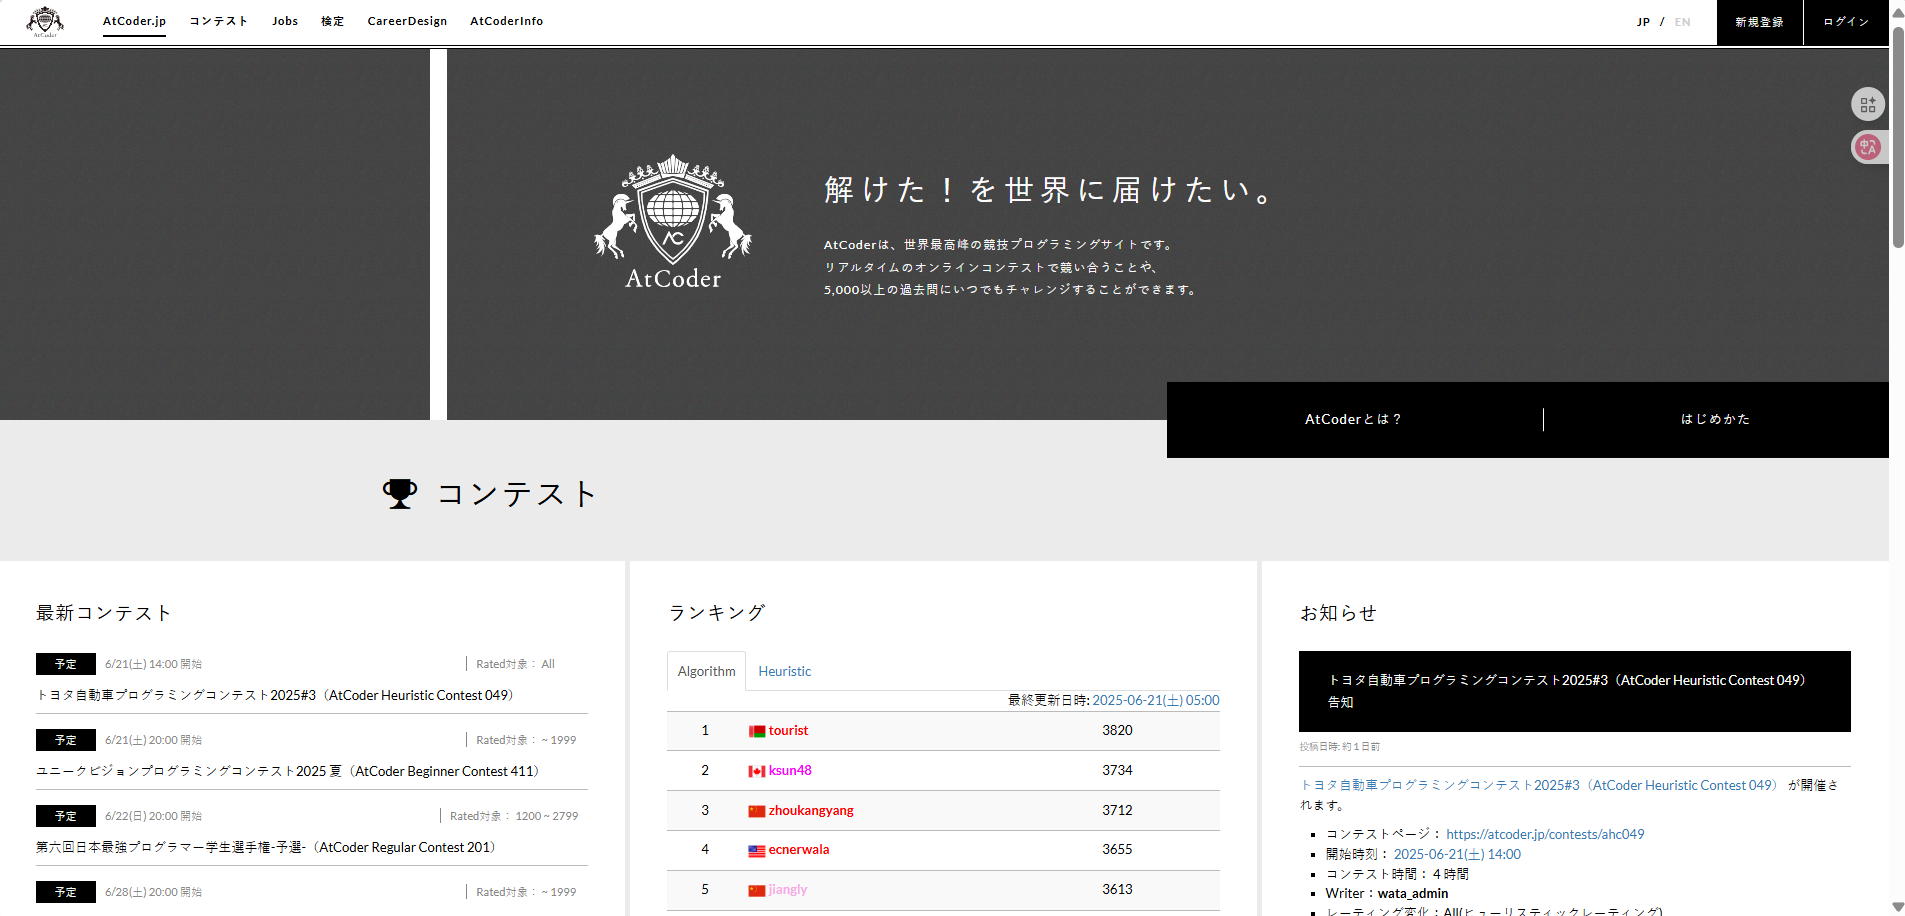Click the large AtCoder hero logo
The image size is (1905, 916).
673,222
